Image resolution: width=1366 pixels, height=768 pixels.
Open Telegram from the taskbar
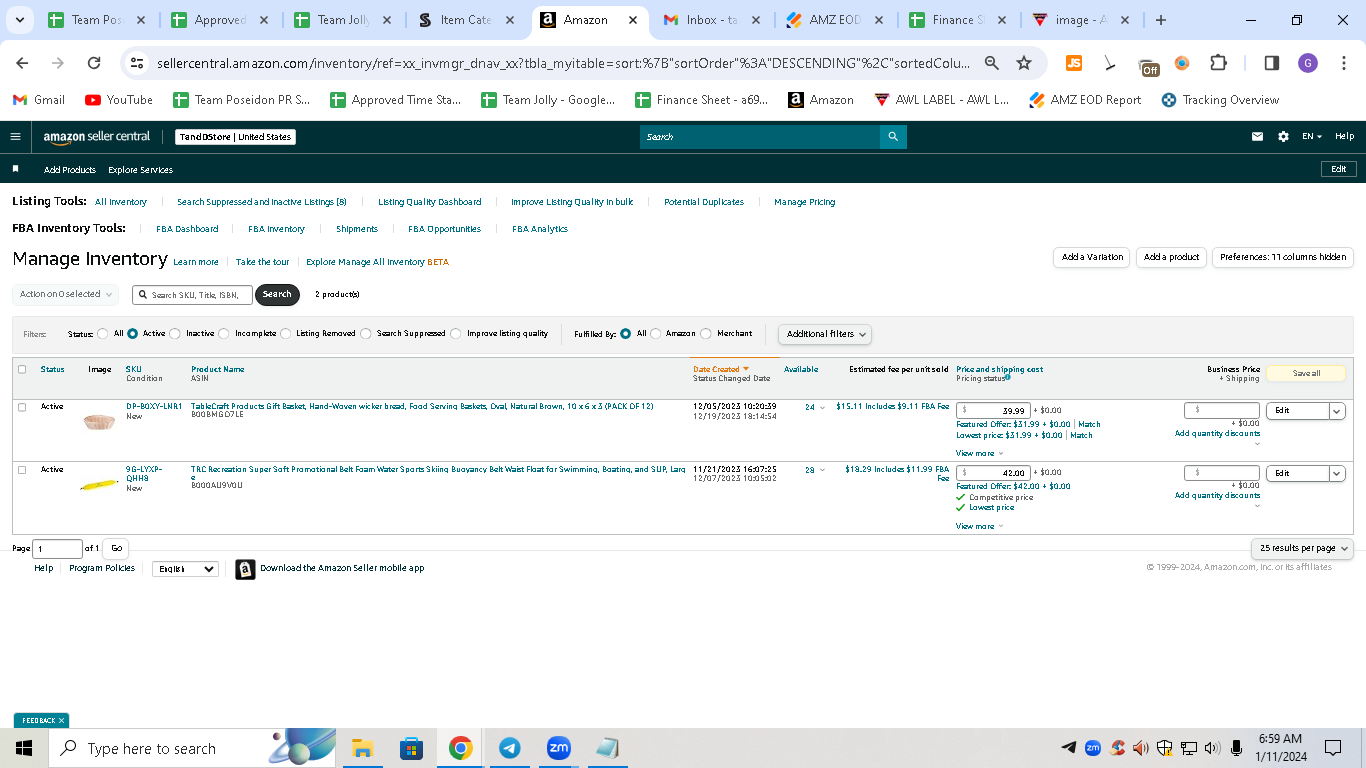click(x=510, y=748)
